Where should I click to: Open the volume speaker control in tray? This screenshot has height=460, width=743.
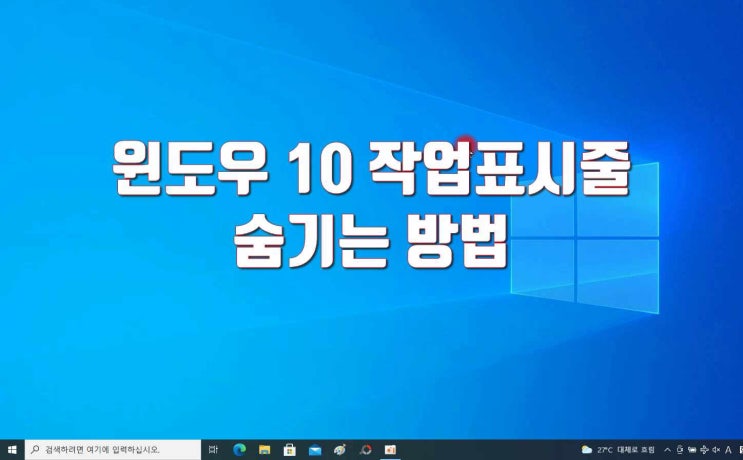click(716, 450)
